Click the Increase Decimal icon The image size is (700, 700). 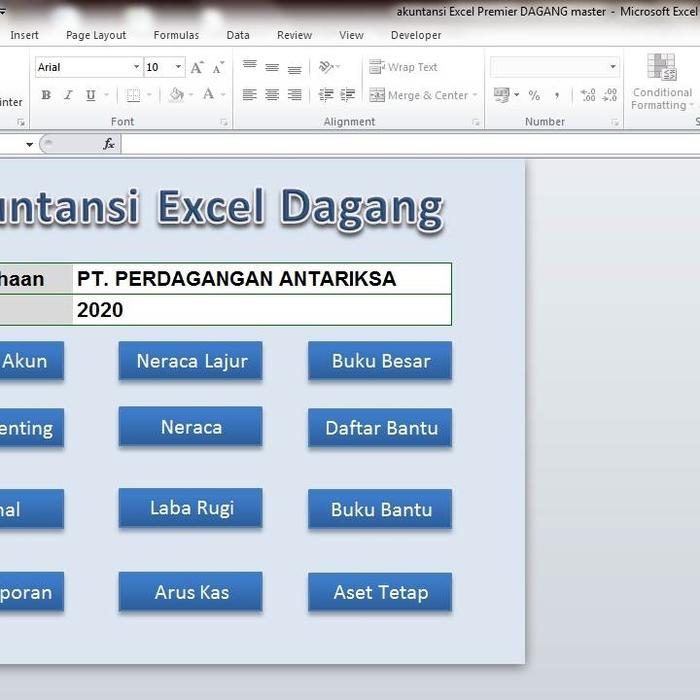pos(588,95)
